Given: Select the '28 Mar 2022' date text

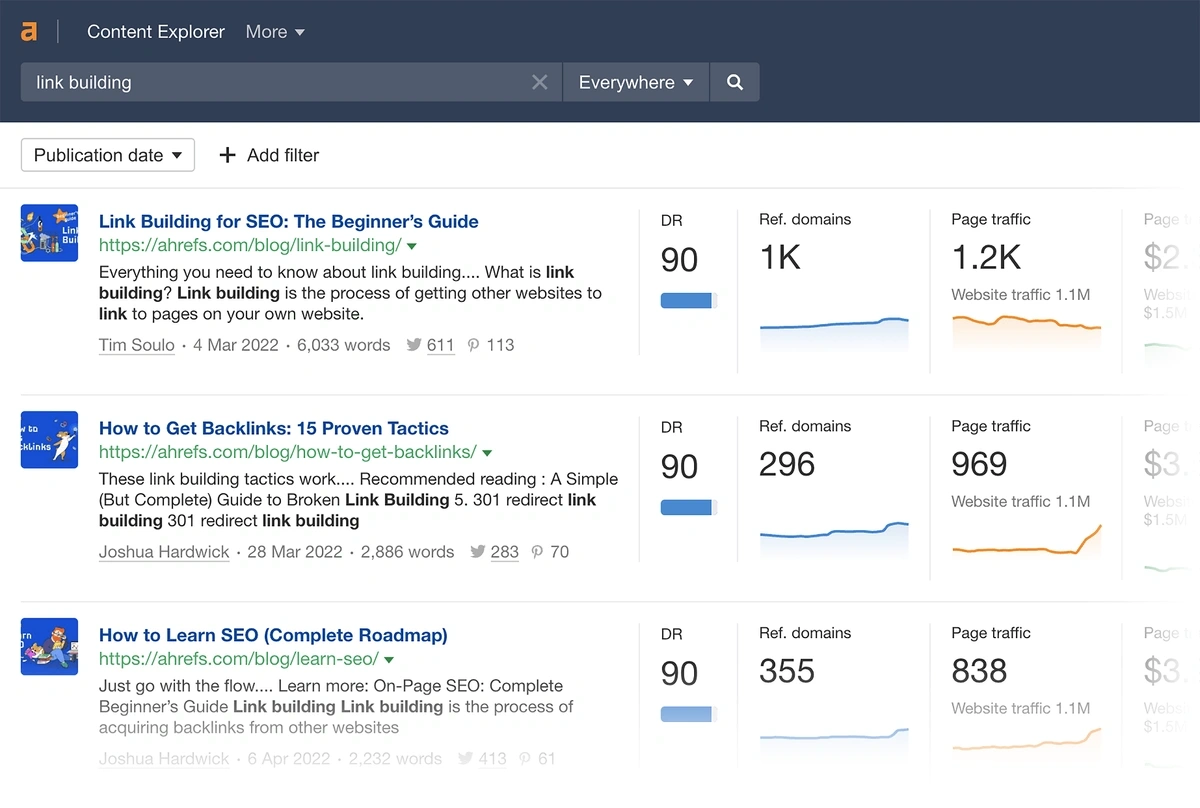Looking at the screenshot, I should click(295, 552).
